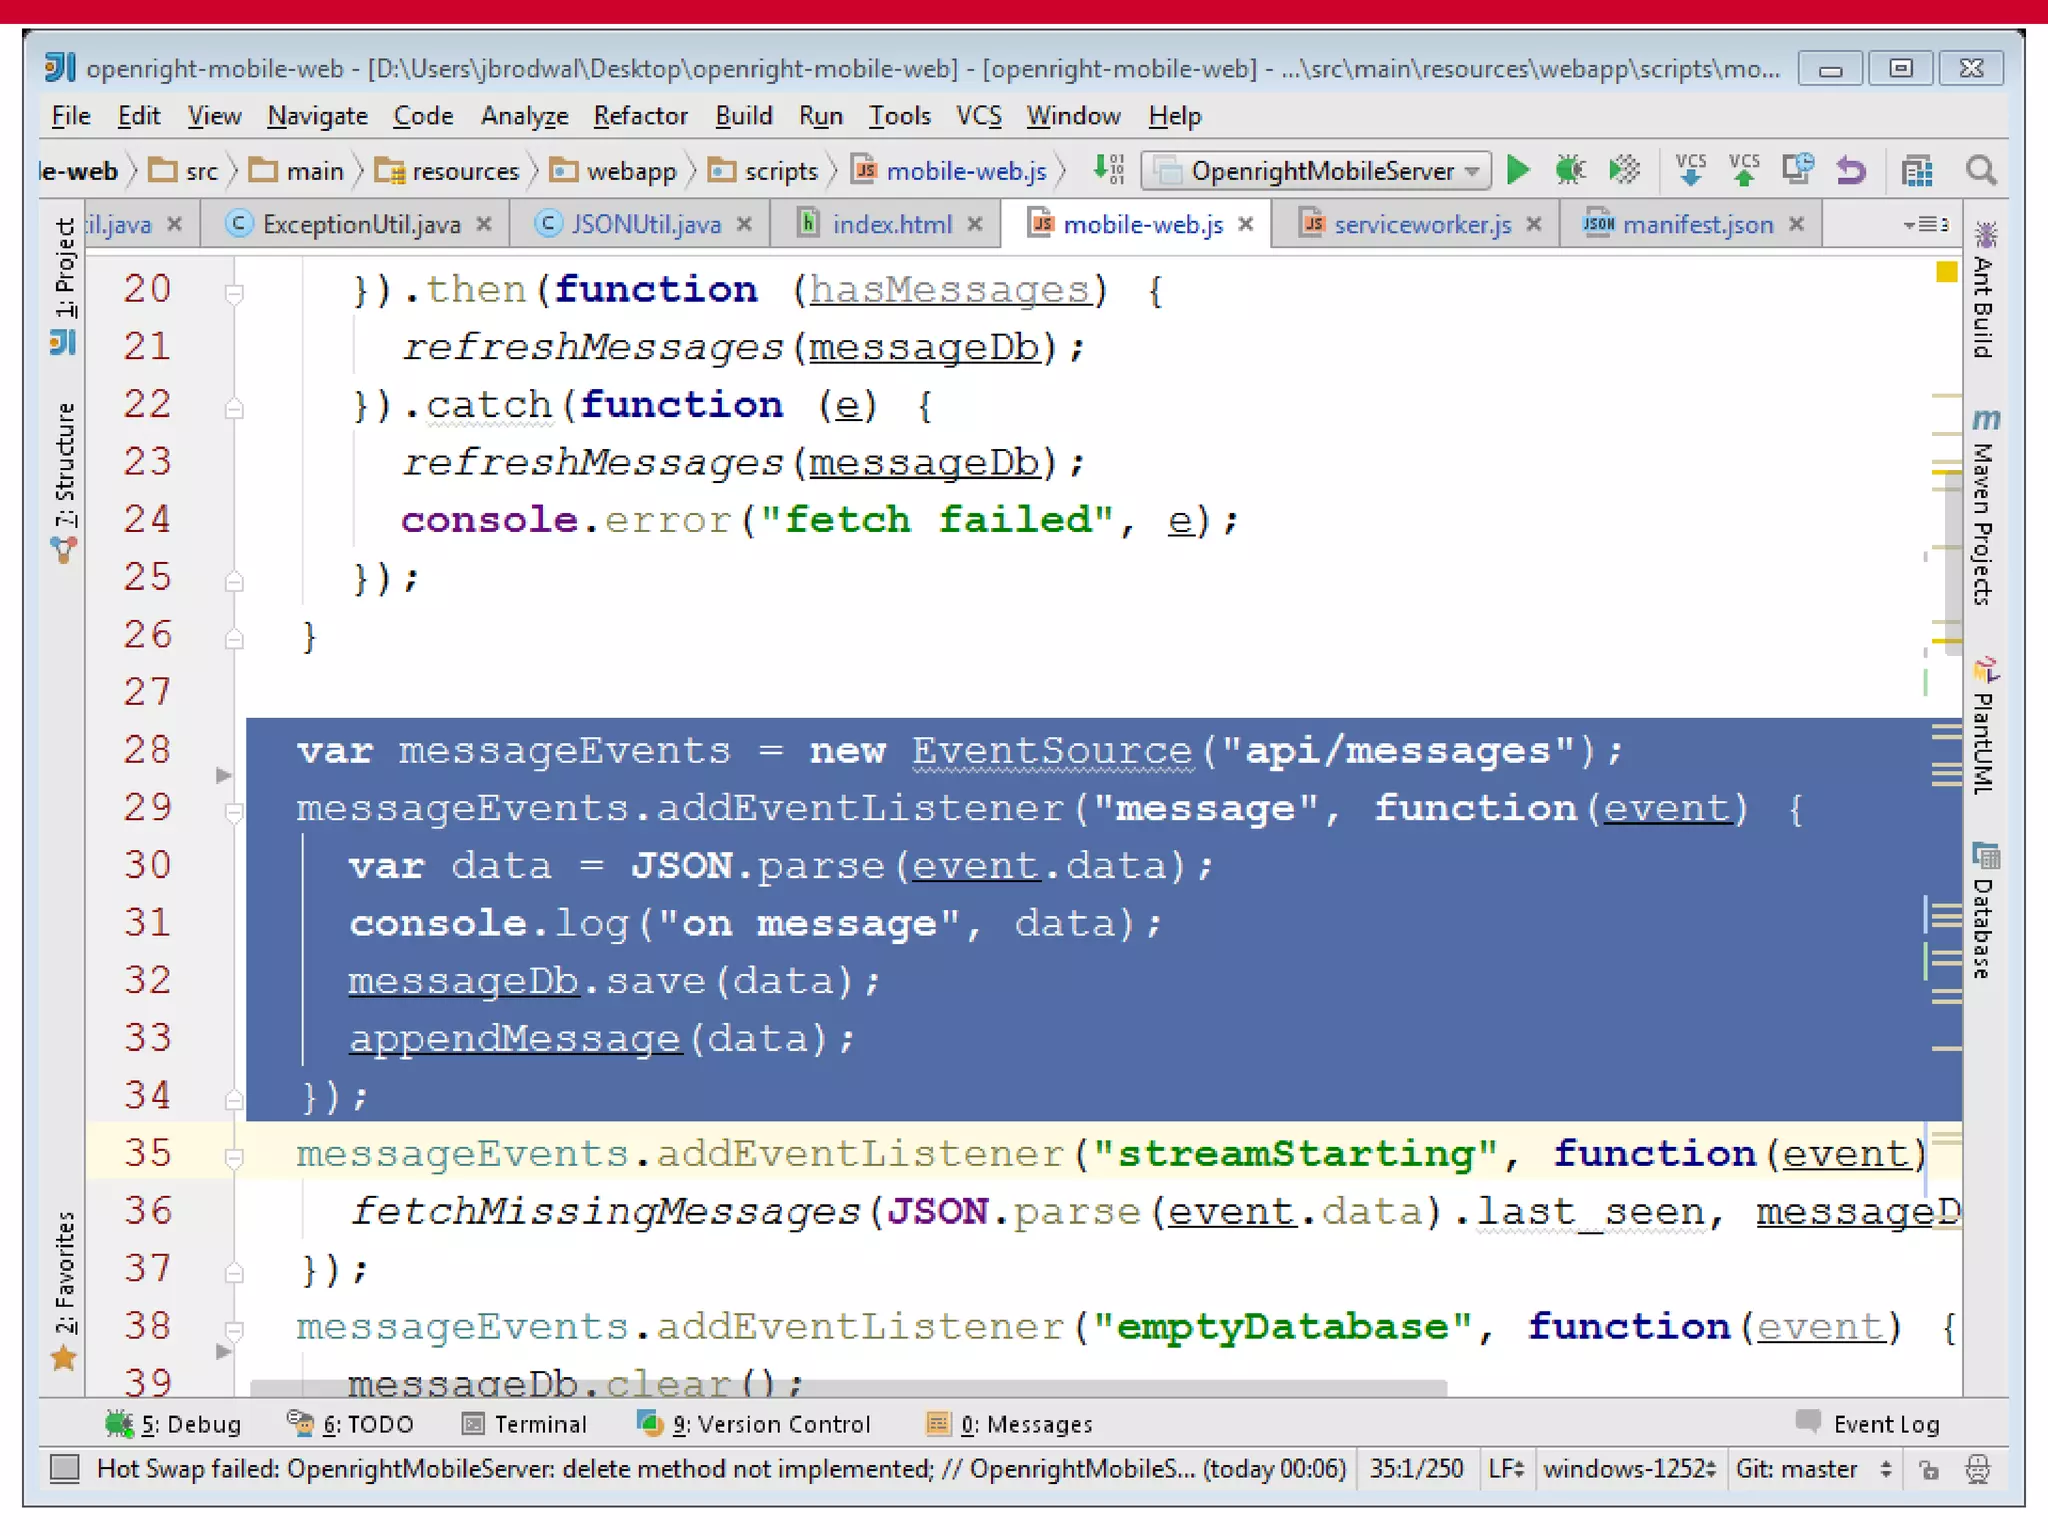Collapse the code fold at line 29
Viewport: 2048px width, 1536px height.
click(x=234, y=813)
